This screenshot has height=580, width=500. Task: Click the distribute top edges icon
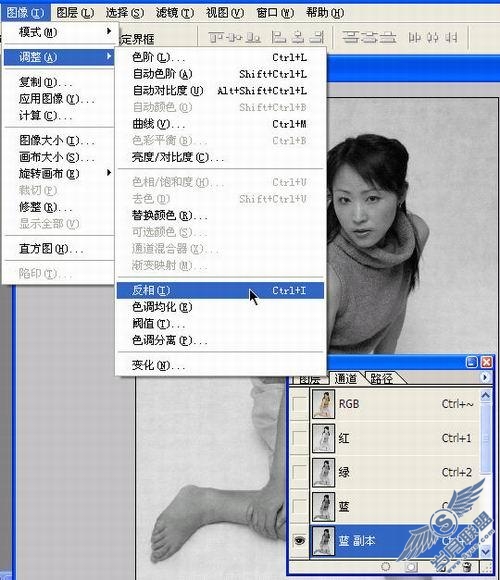(x=350, y=37)
